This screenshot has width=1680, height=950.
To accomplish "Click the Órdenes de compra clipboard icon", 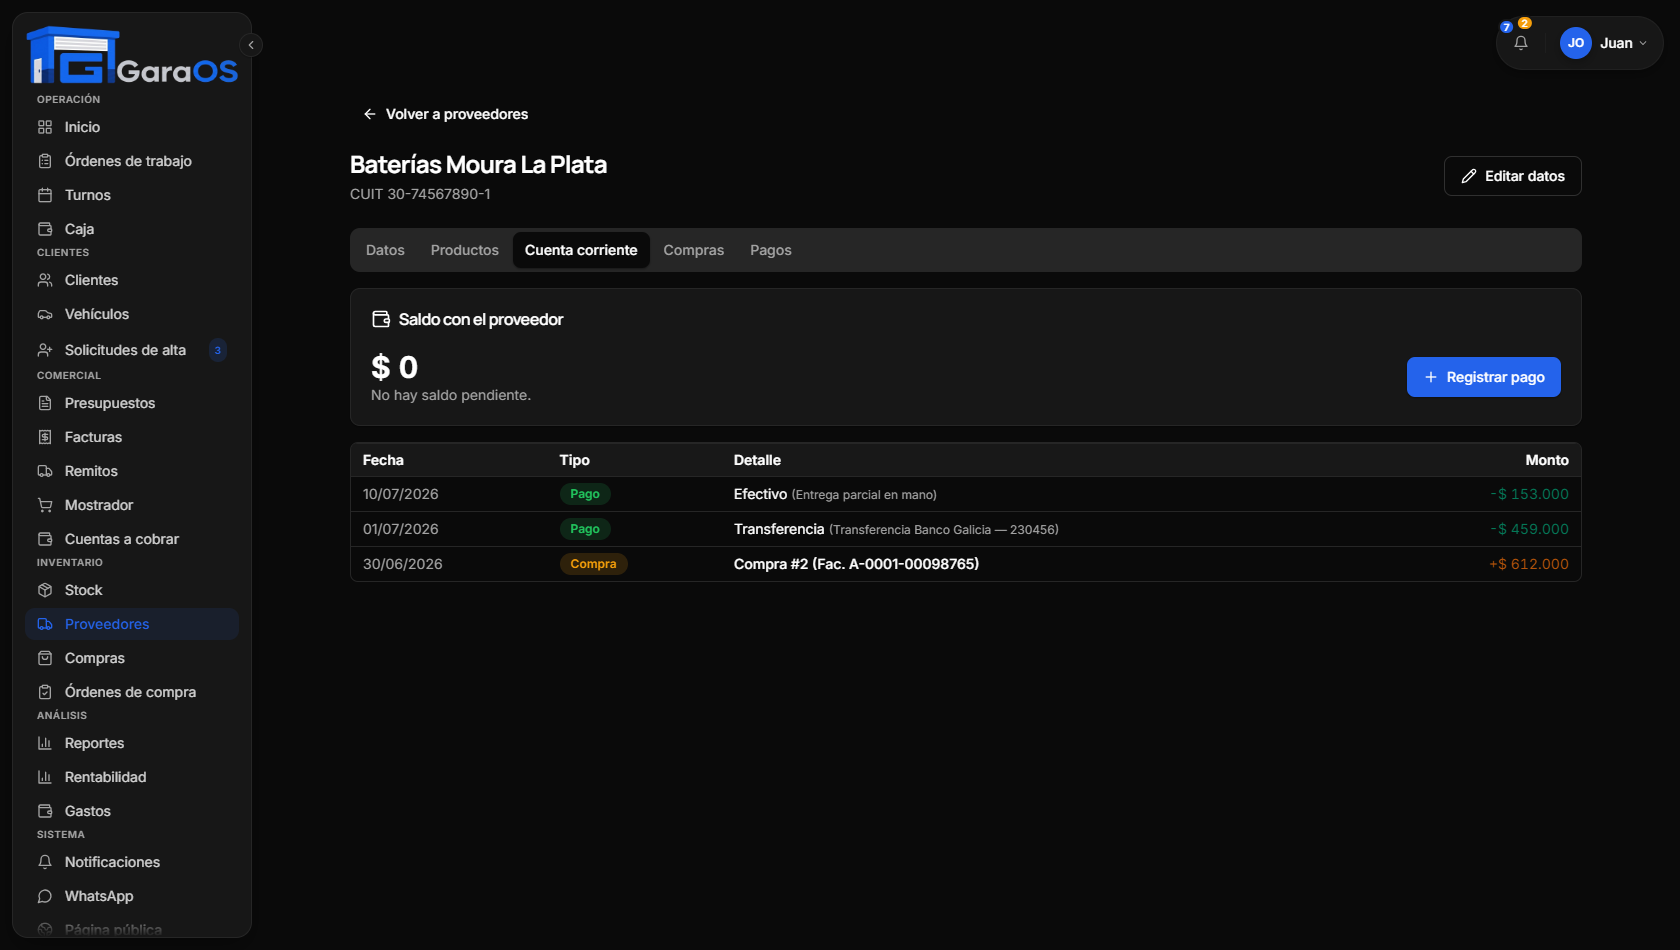I will tap(45, 692).
